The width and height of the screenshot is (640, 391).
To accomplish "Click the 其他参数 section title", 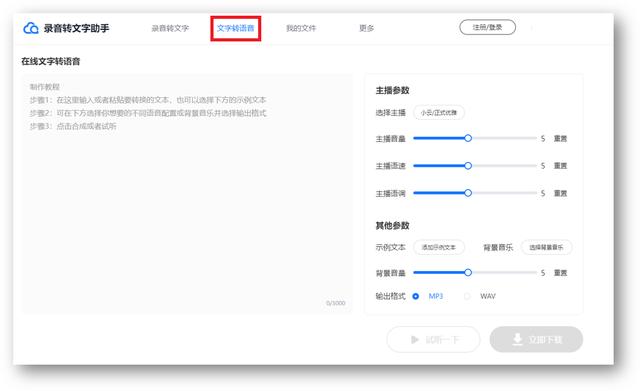I will (392, 226).
